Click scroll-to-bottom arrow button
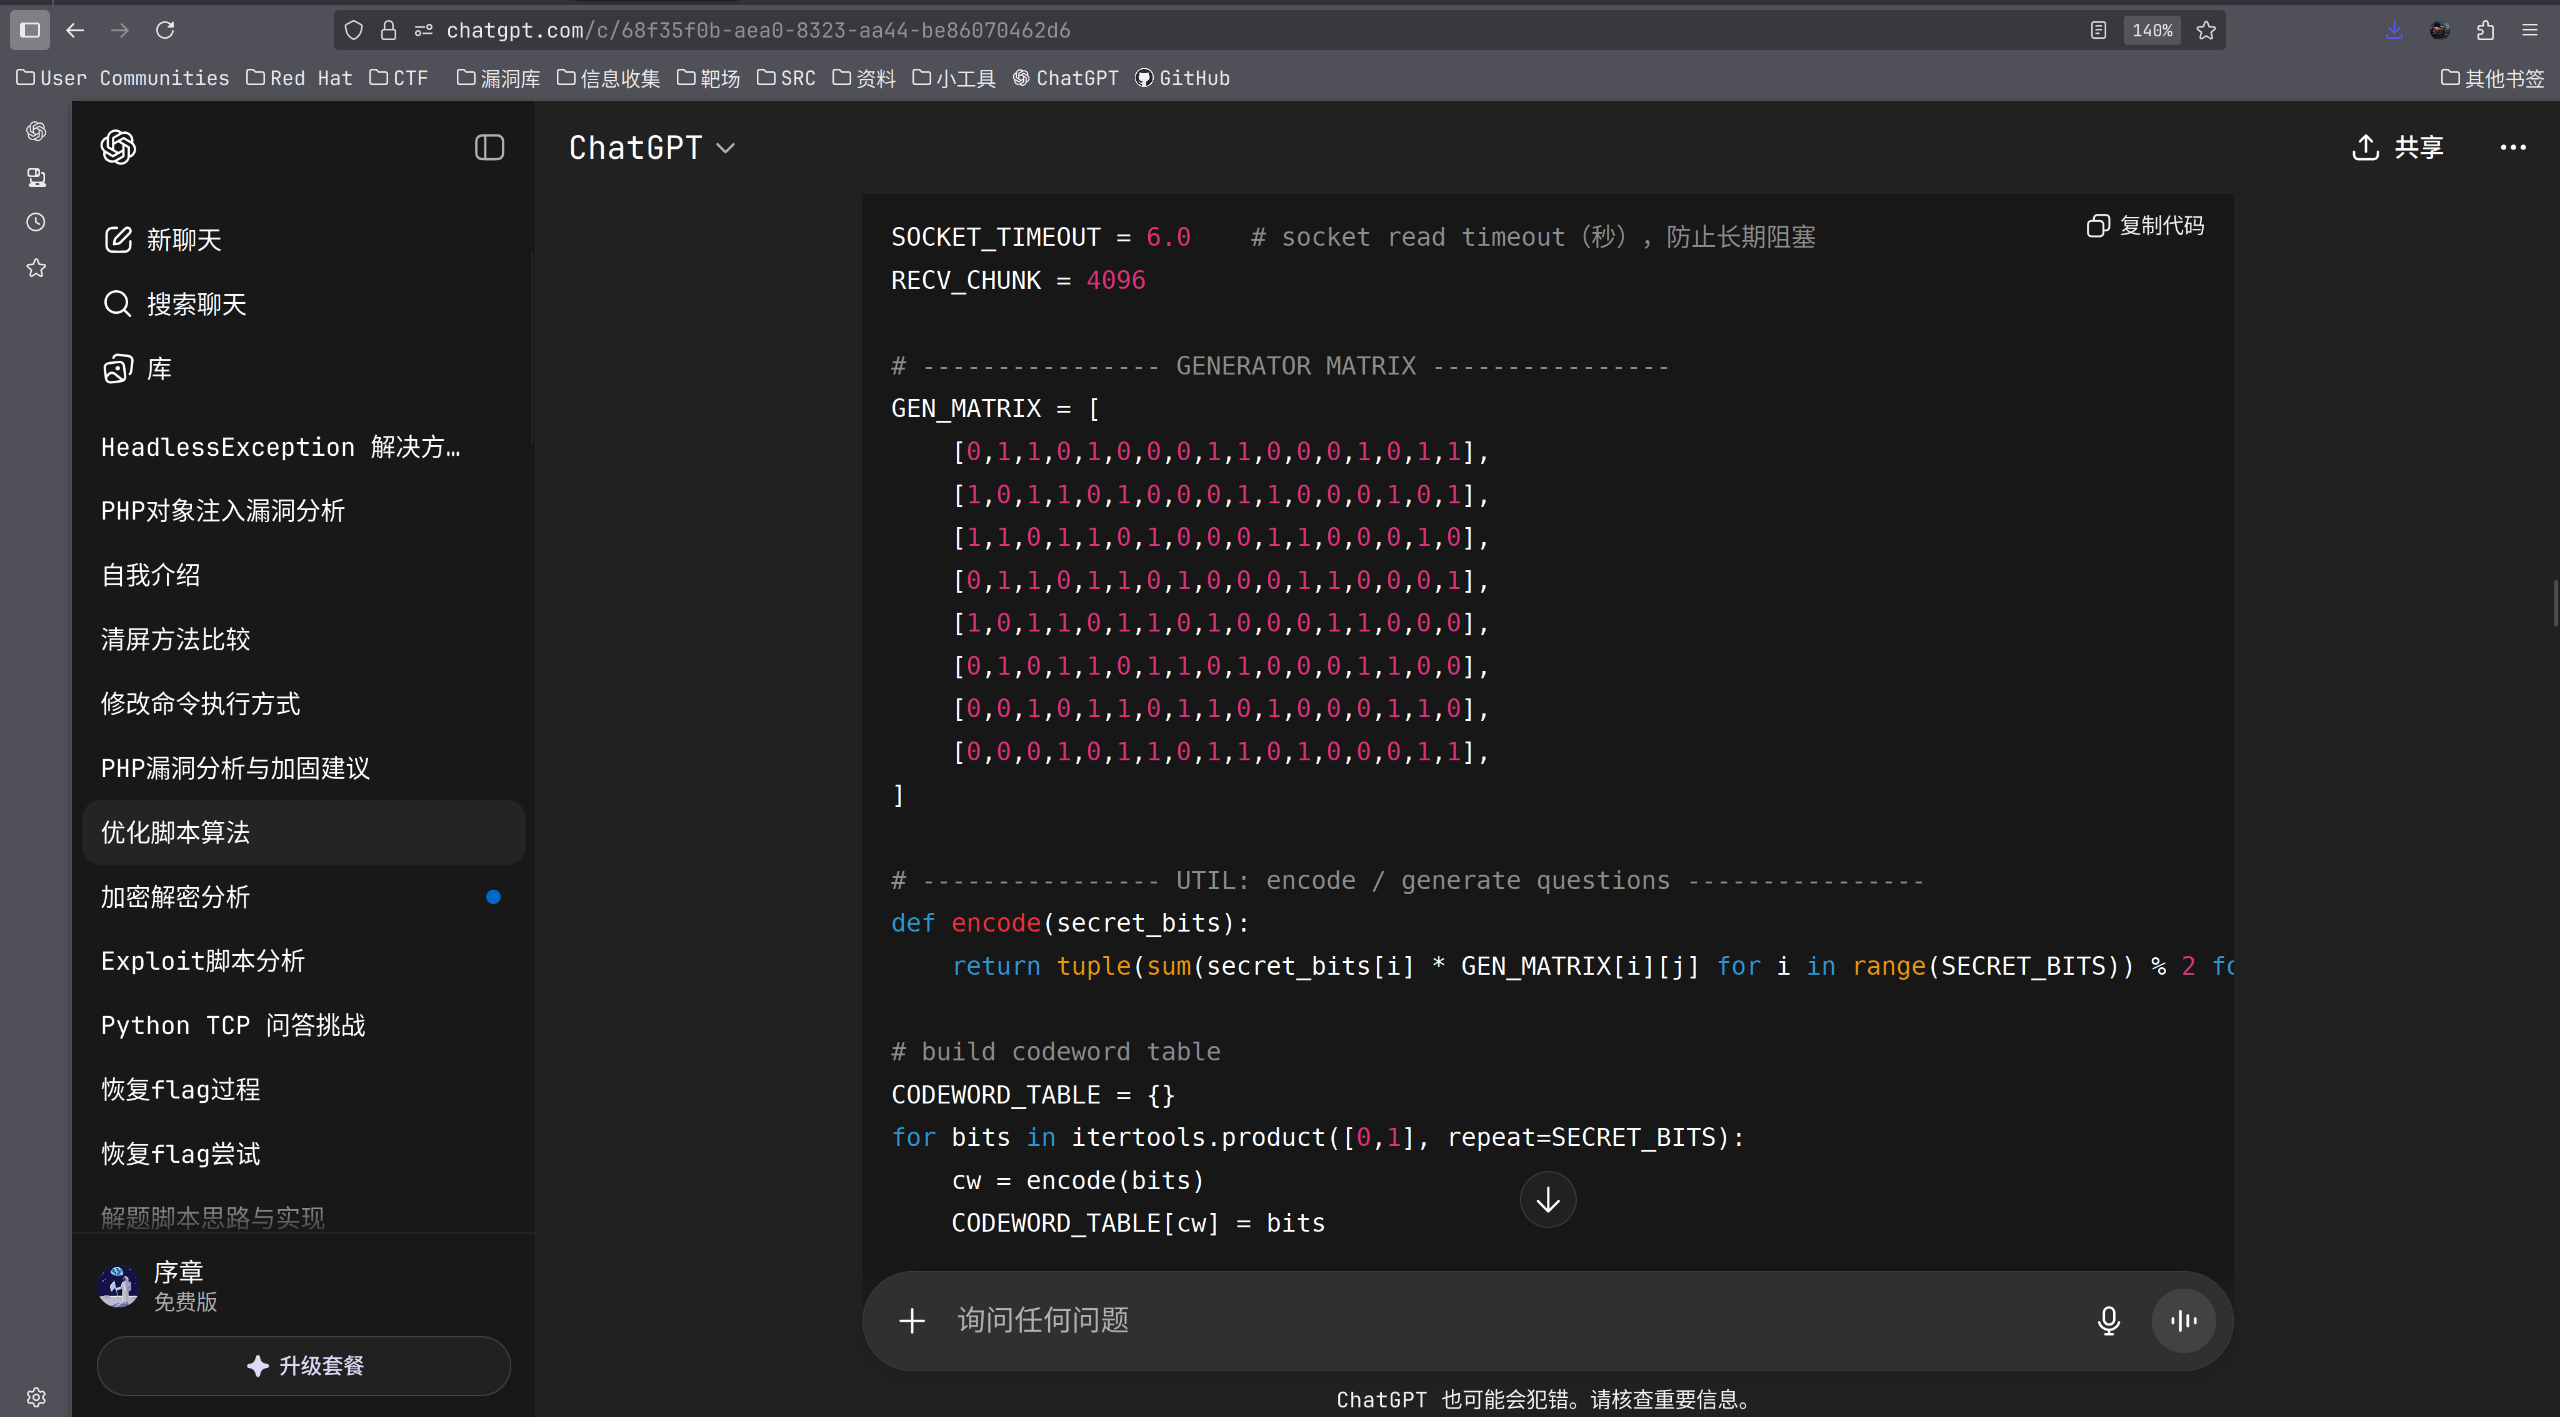Screen dimensions: 2560x1417 point(1547,1200)
